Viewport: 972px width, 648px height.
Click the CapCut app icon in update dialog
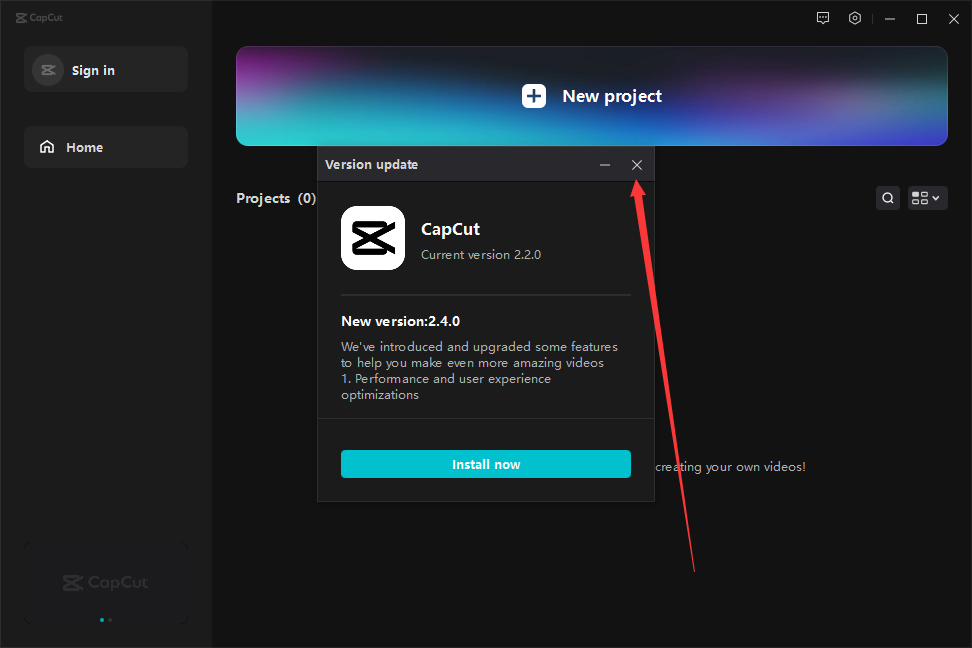tap(373, 238)
